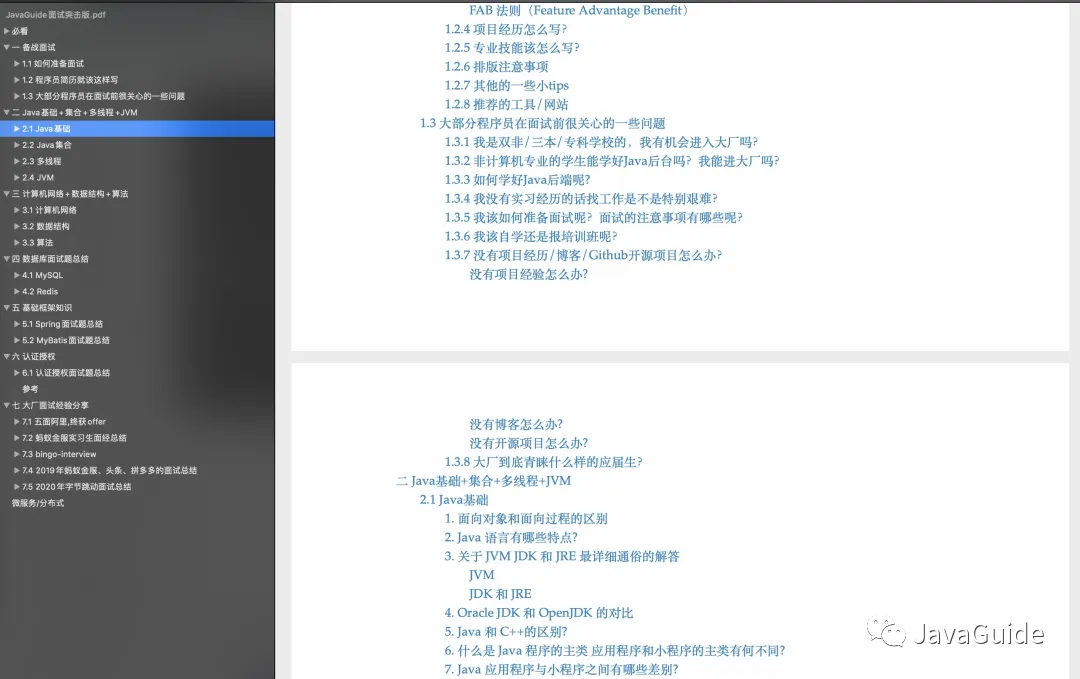The height and width of the screenshot is (679, 1080).
Task: Follow the FAB 法则 table of contents link
Action: pos(579,10)
